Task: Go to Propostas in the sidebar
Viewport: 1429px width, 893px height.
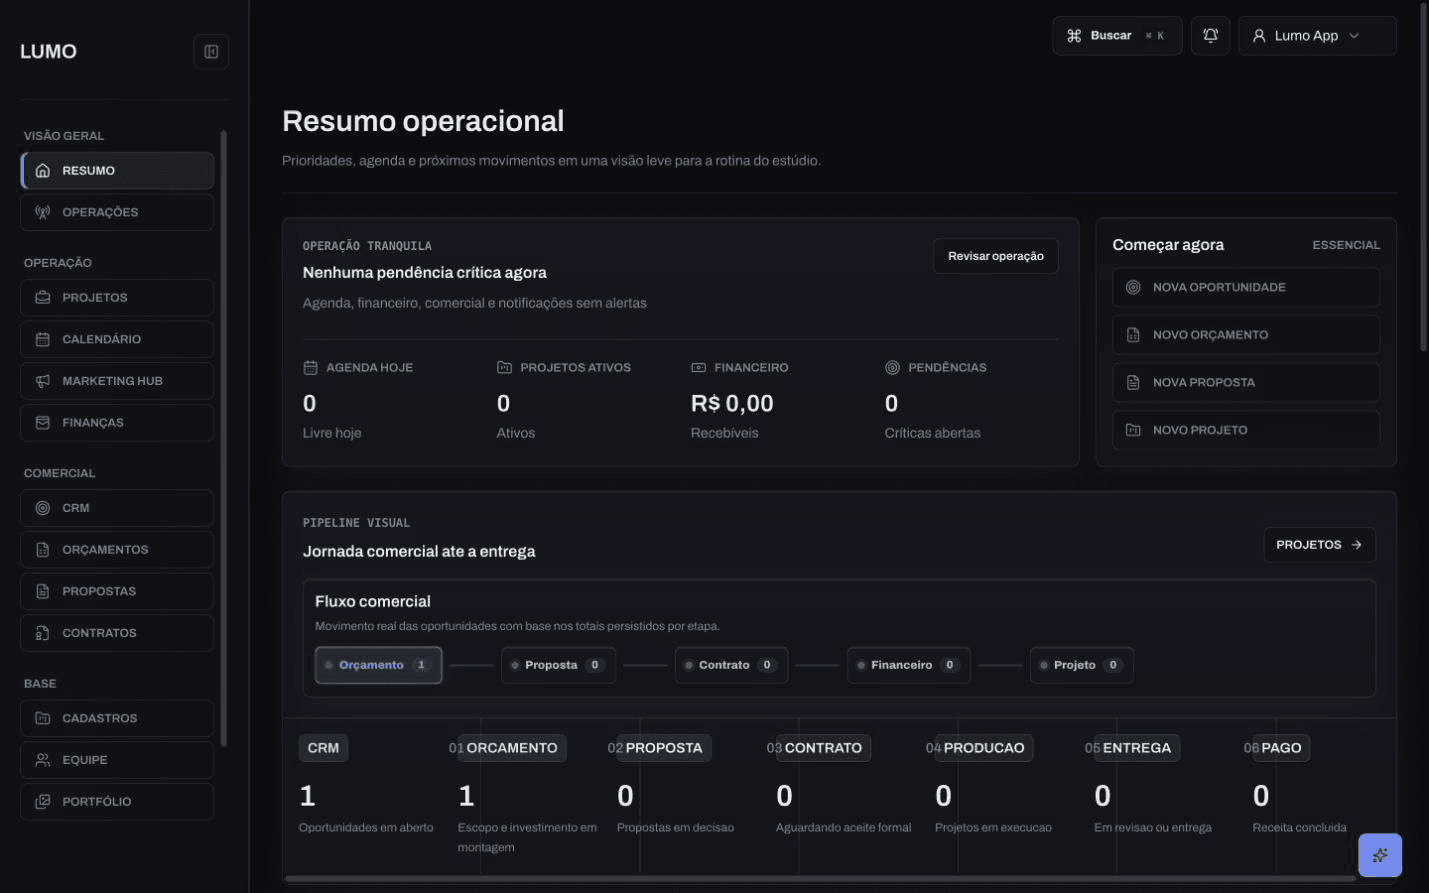Action: tap(117, 592)
